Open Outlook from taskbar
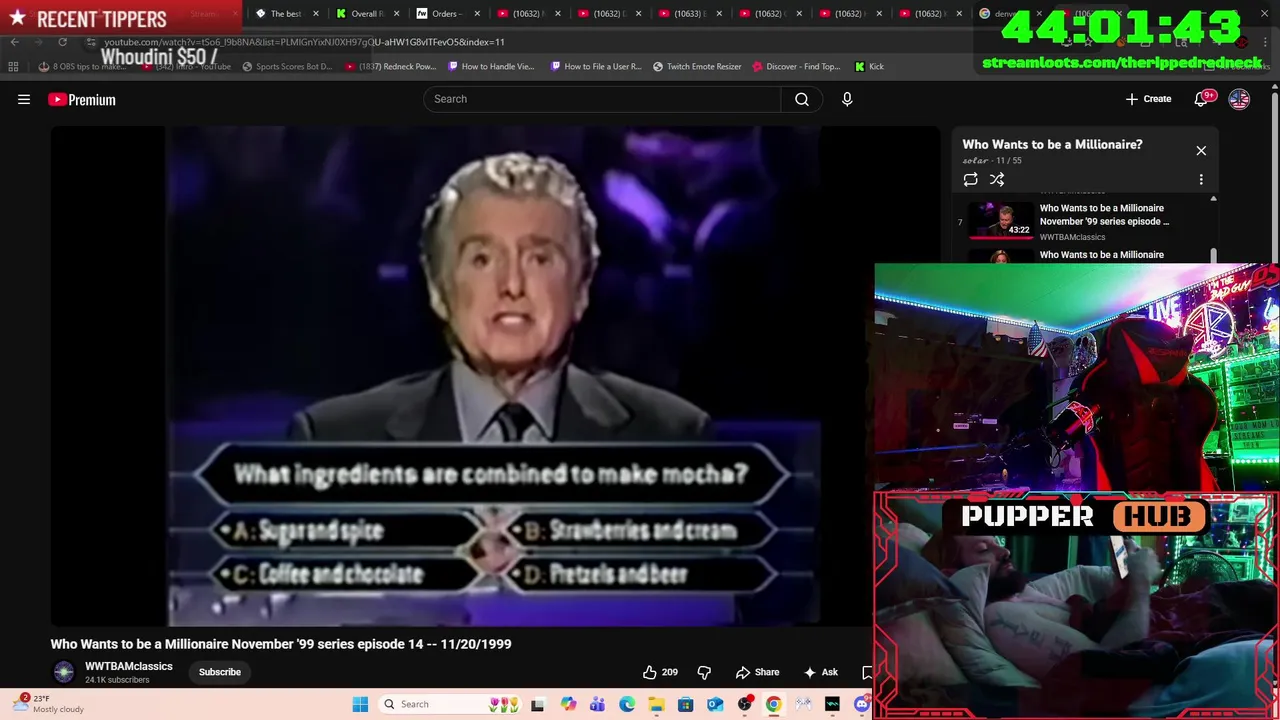Screen dimensions: 1280x720 (x=715, y=704)
